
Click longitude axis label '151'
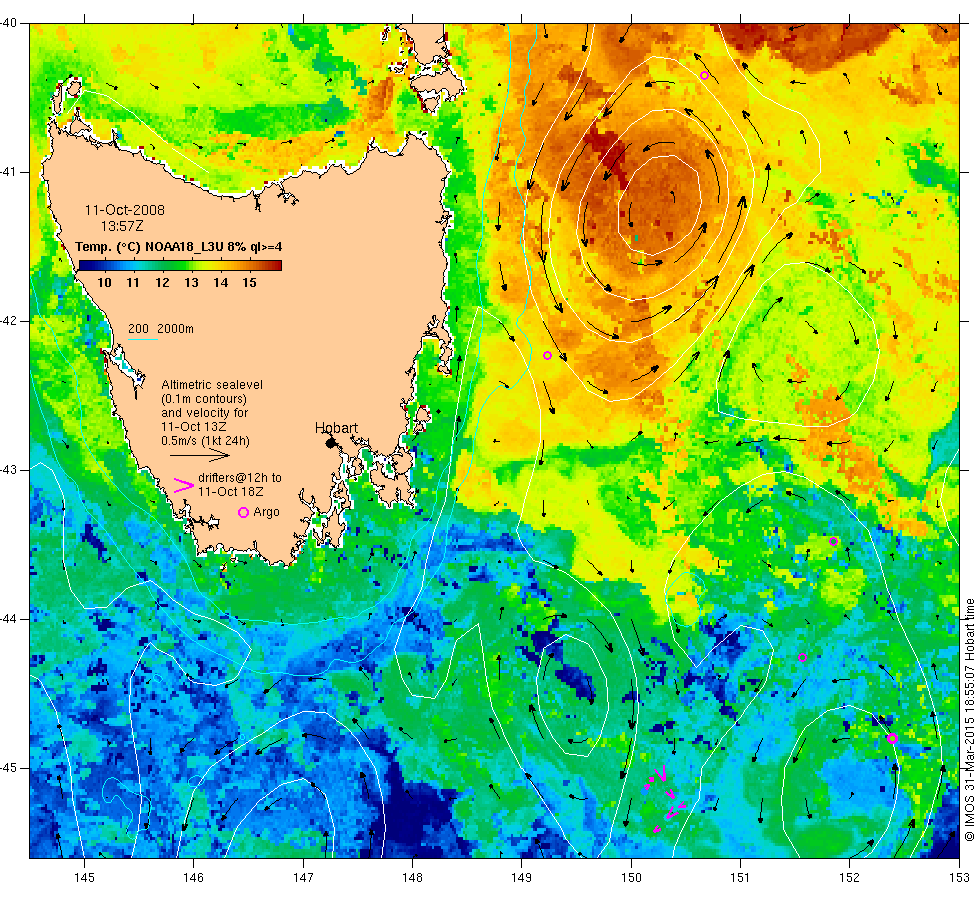[x=740, y=878]
